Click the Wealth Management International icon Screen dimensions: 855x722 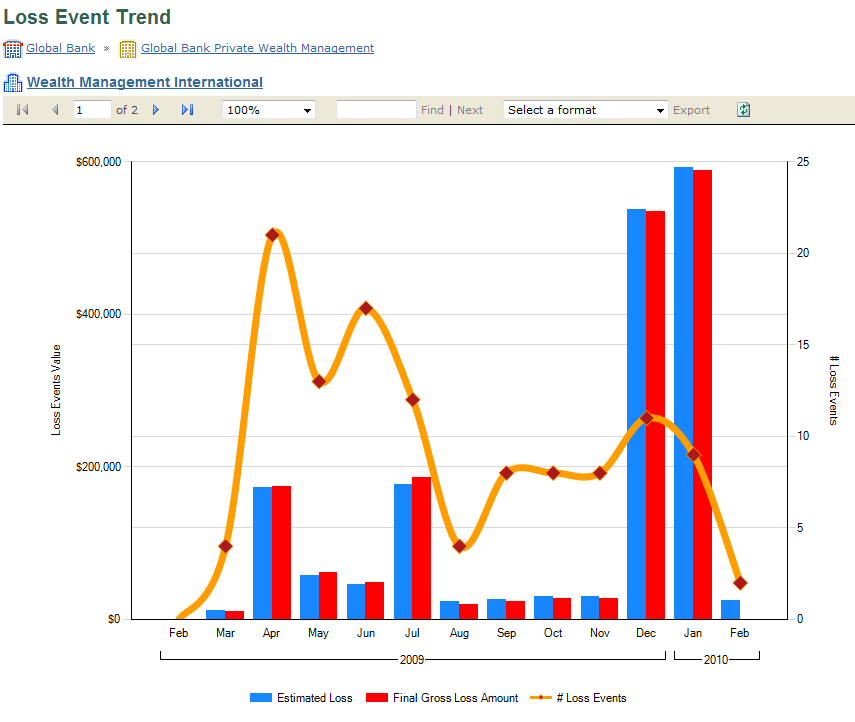pyautogui.click(x=13, y=82)
